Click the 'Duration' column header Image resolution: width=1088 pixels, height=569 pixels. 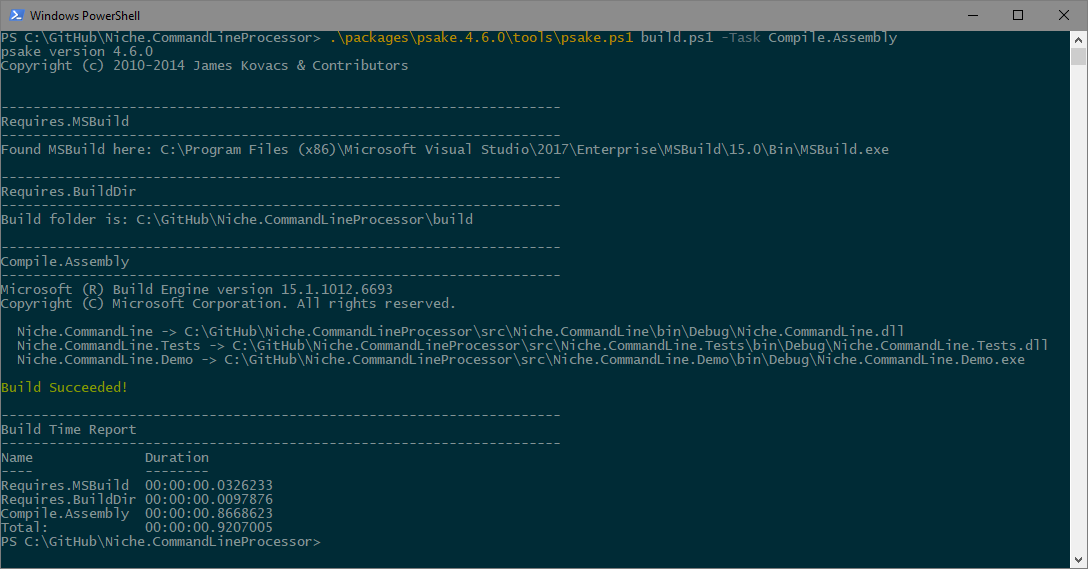tap(177, 457)
